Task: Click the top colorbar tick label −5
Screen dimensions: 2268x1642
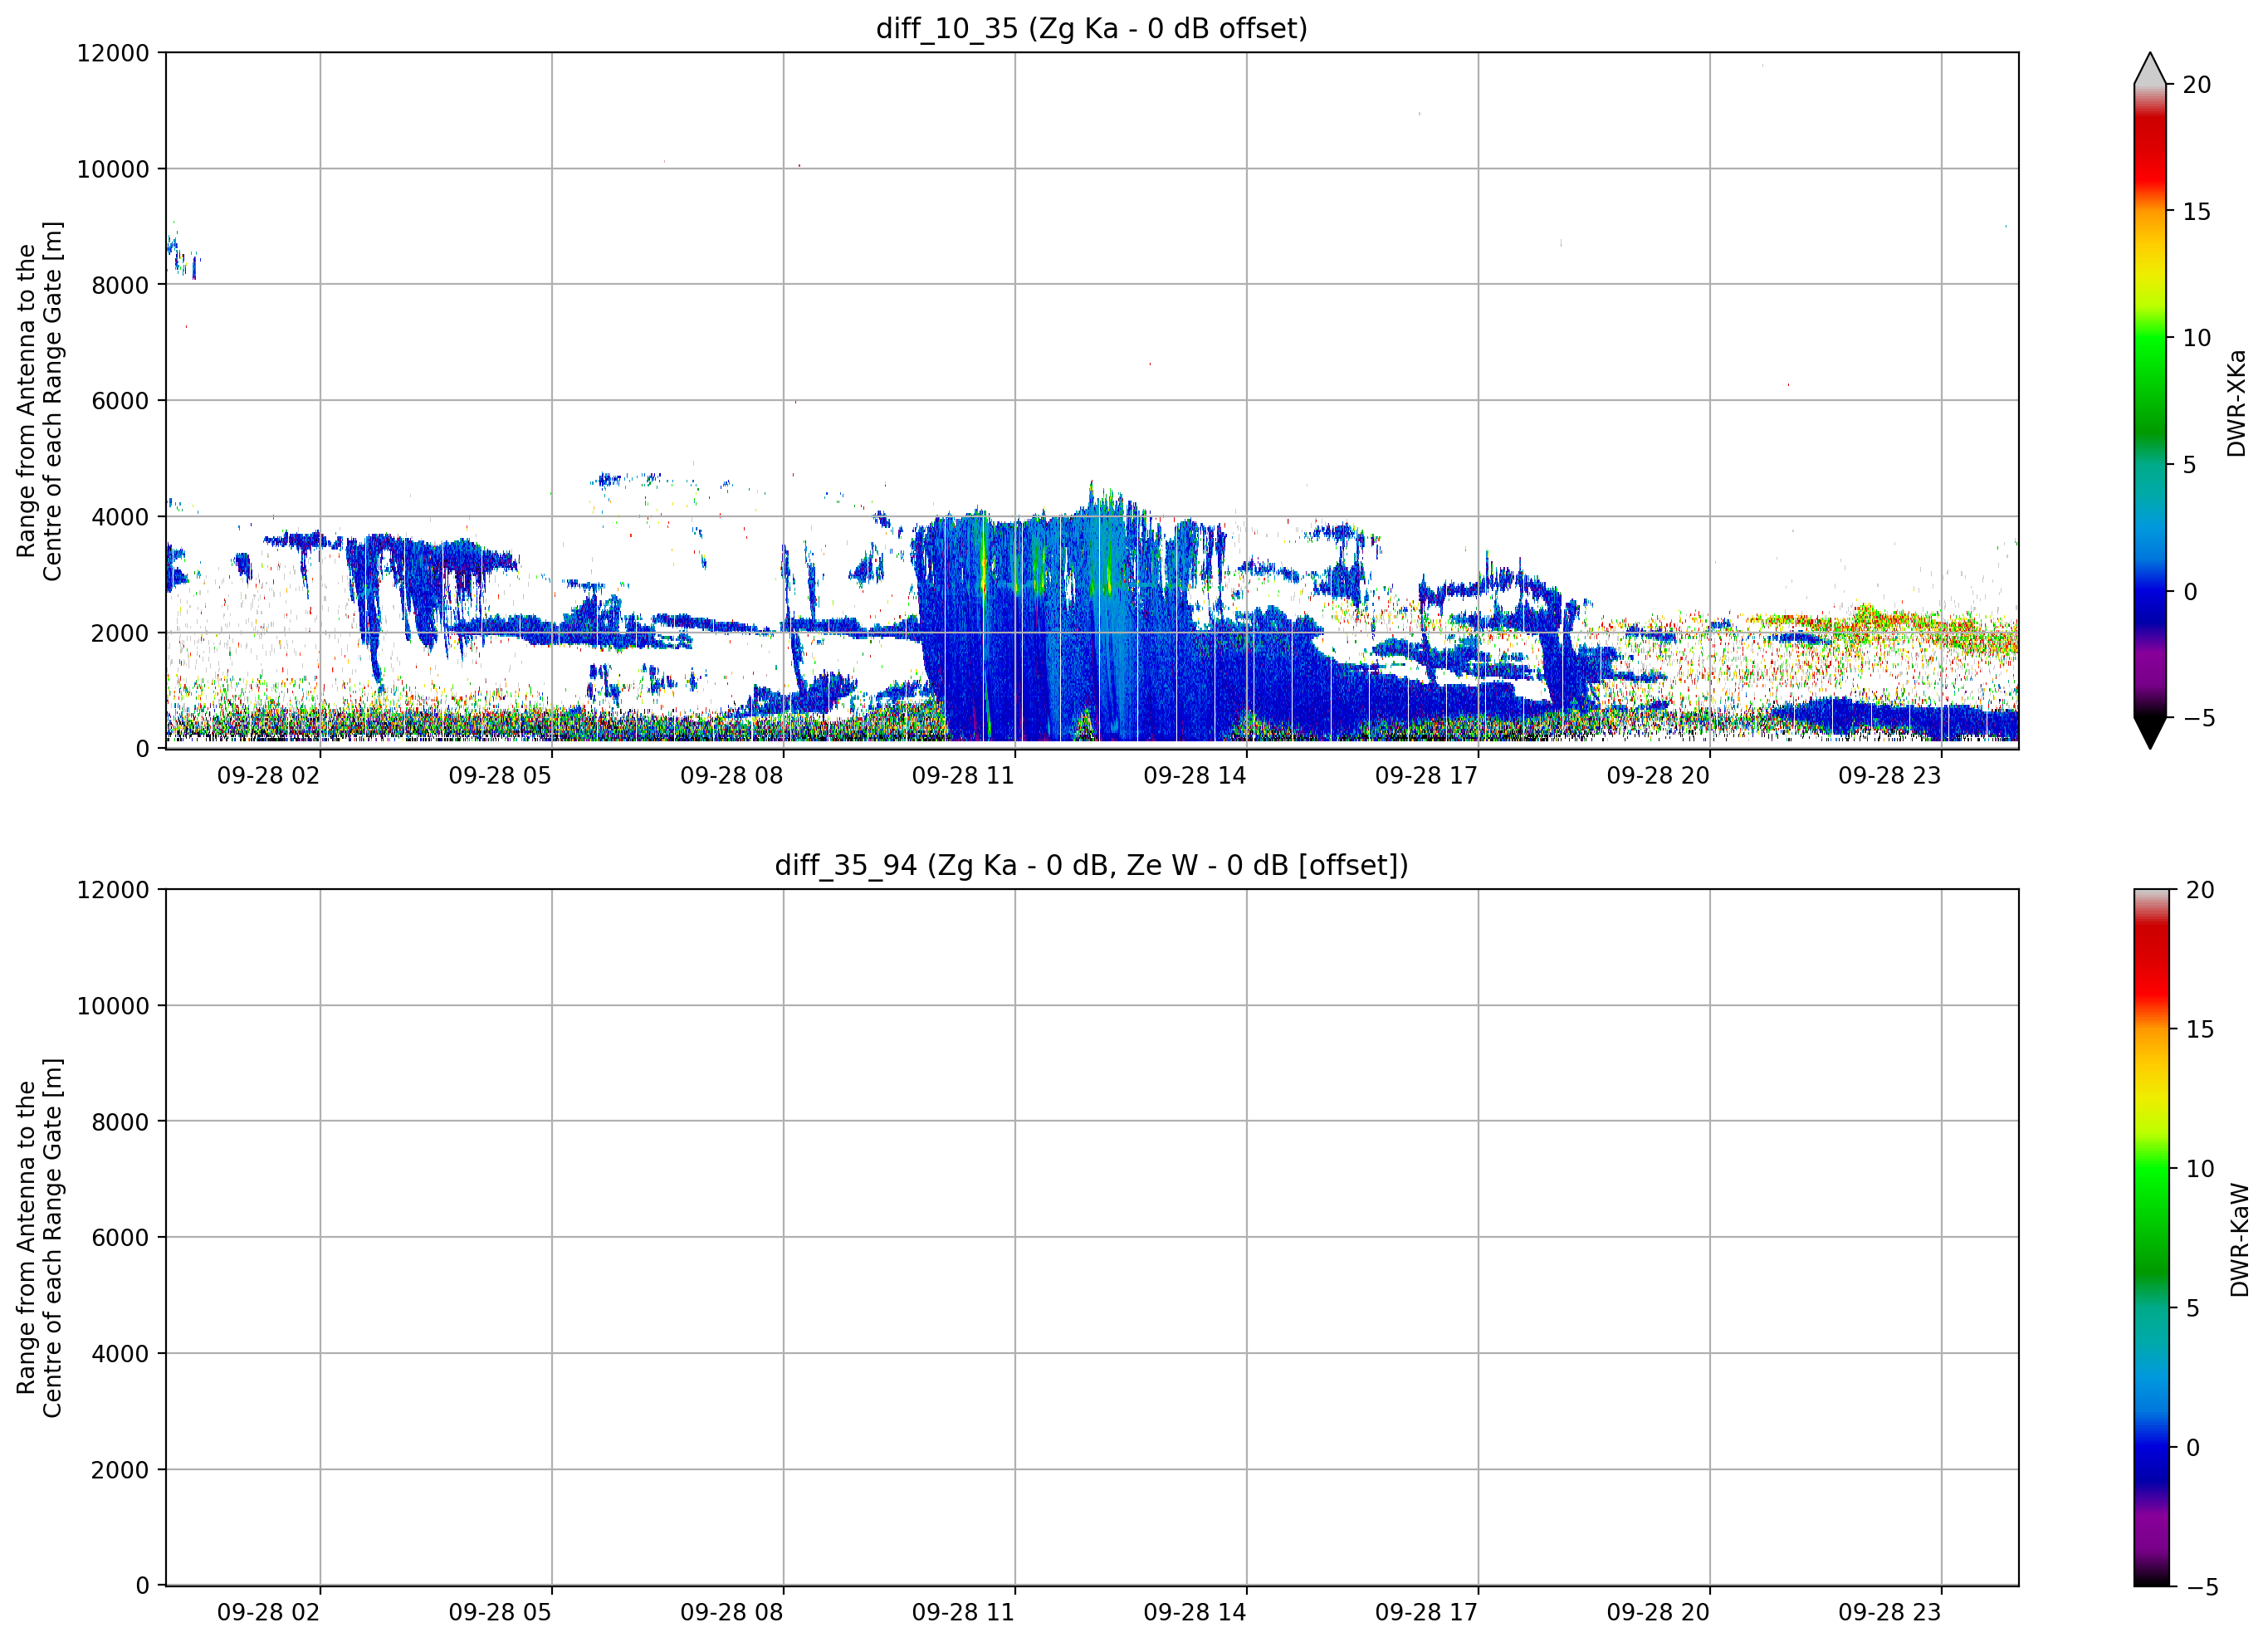Action: [2199, 718]
